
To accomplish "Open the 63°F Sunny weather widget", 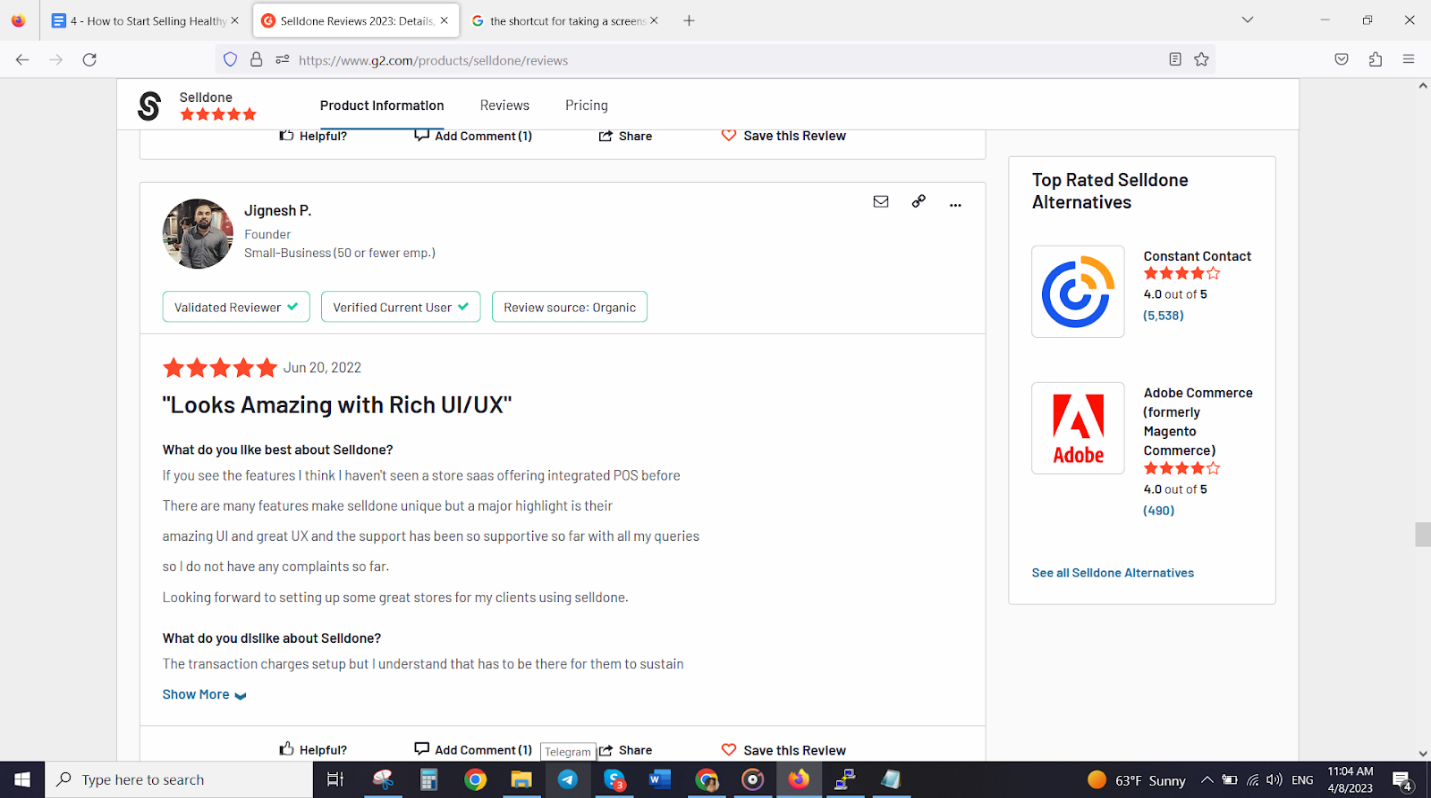I will point(1136,779).
